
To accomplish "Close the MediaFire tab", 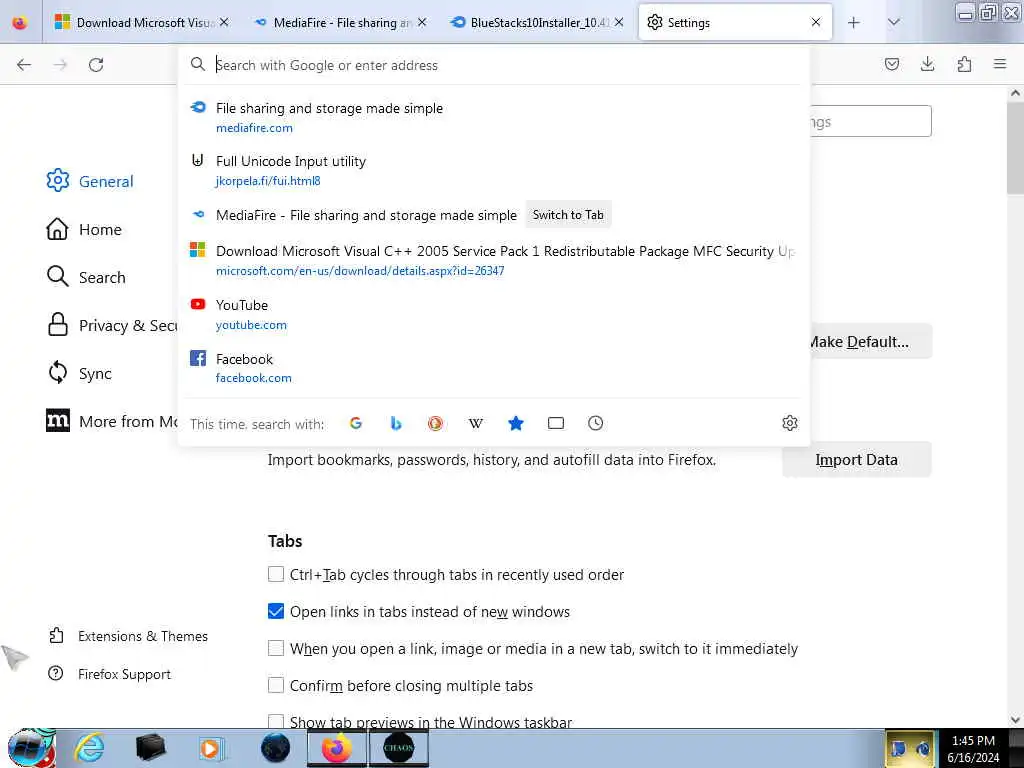I will point(422,22).
